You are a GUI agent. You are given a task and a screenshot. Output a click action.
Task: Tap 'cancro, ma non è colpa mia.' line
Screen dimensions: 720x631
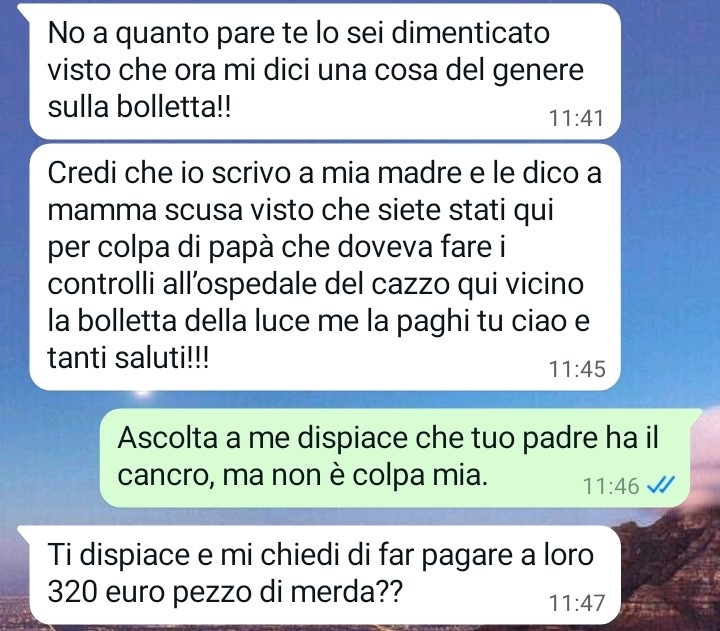coord(303,475)
